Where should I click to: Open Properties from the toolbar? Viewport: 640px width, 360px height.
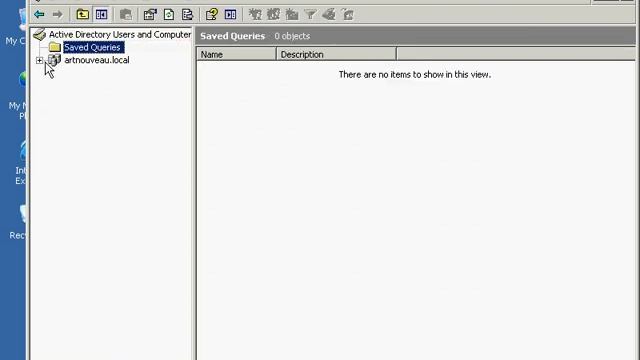click(x=150, y=15)
